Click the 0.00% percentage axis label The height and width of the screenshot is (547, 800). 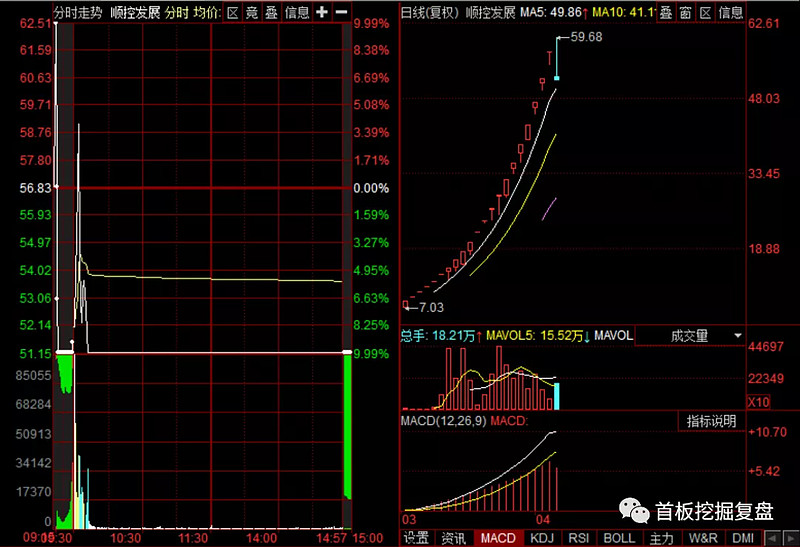(x=371, y=188)
